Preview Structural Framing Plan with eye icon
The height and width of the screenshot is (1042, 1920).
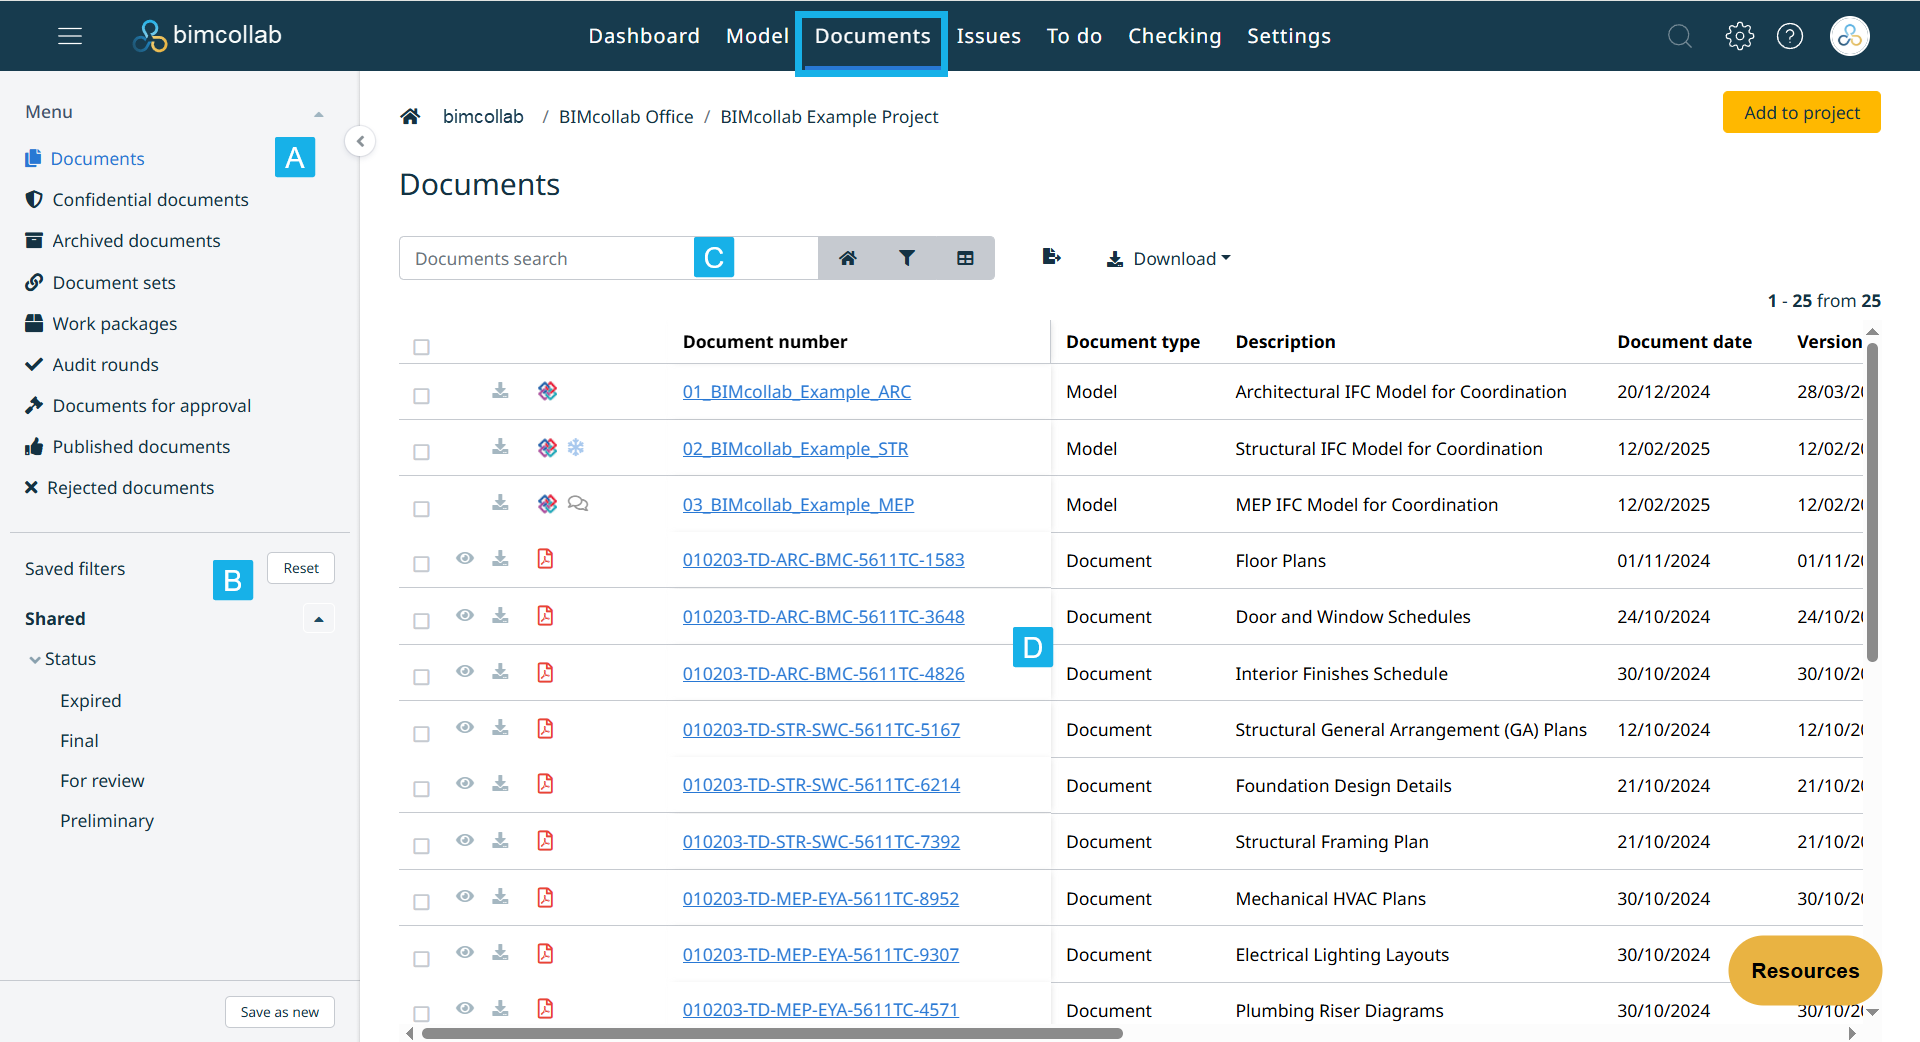pyautogui.click(x=465, y=840)
